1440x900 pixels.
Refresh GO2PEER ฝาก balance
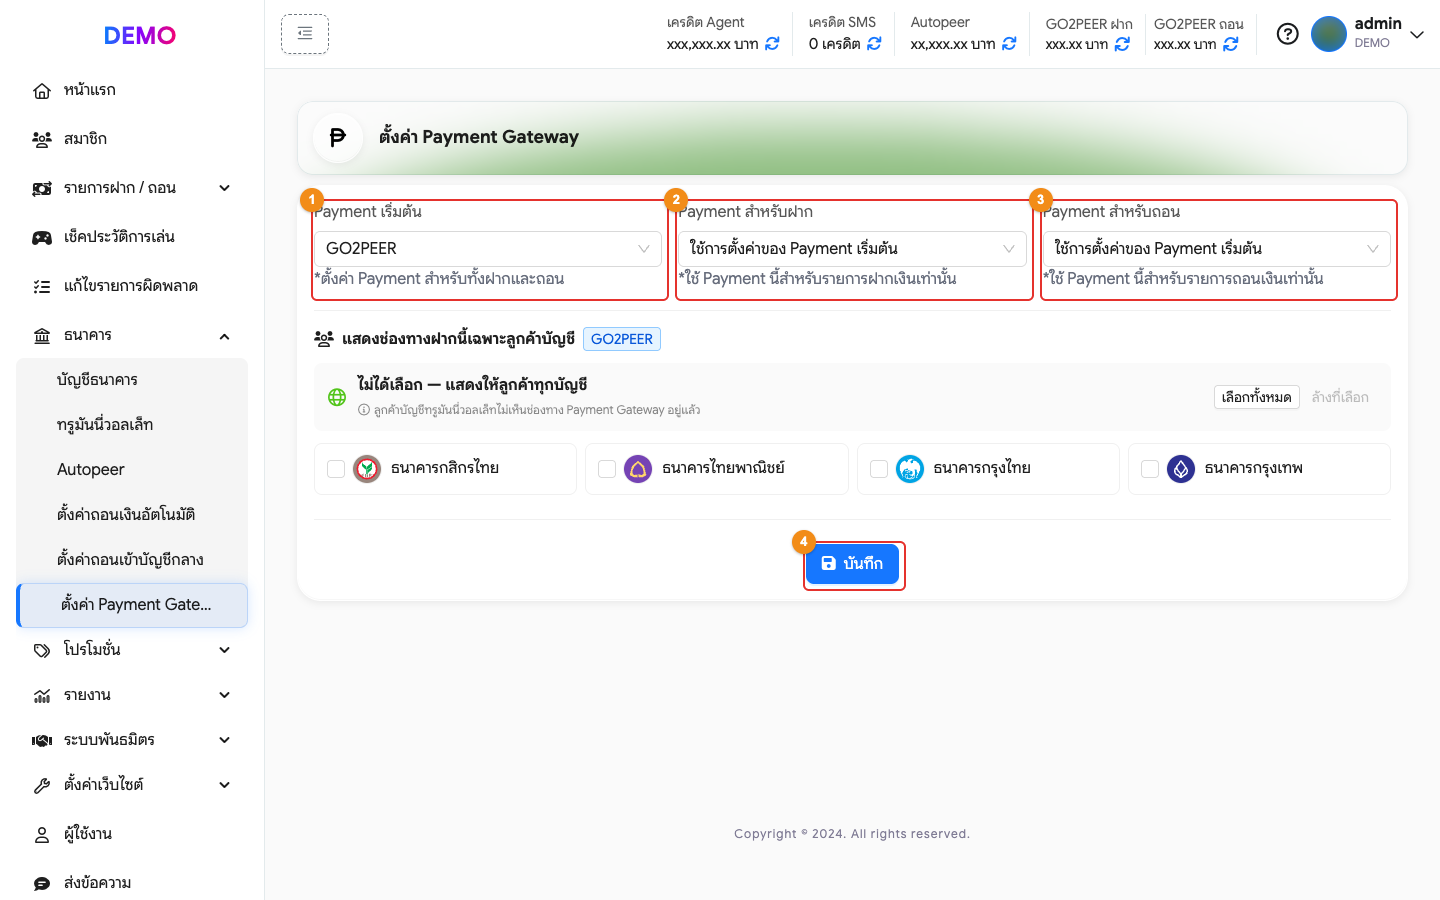coord(1122,44)
